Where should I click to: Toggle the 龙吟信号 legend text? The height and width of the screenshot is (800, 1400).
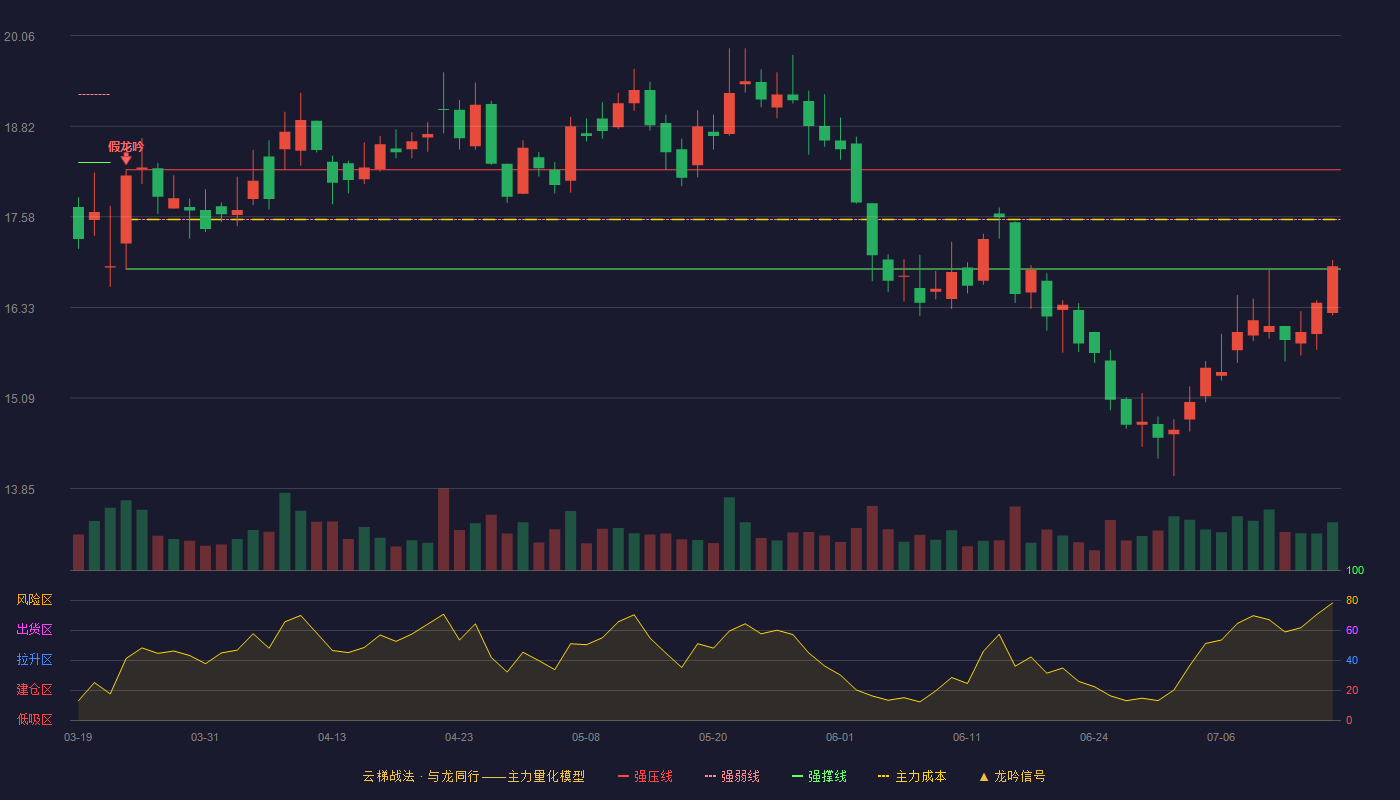(x=1020, y=776)
